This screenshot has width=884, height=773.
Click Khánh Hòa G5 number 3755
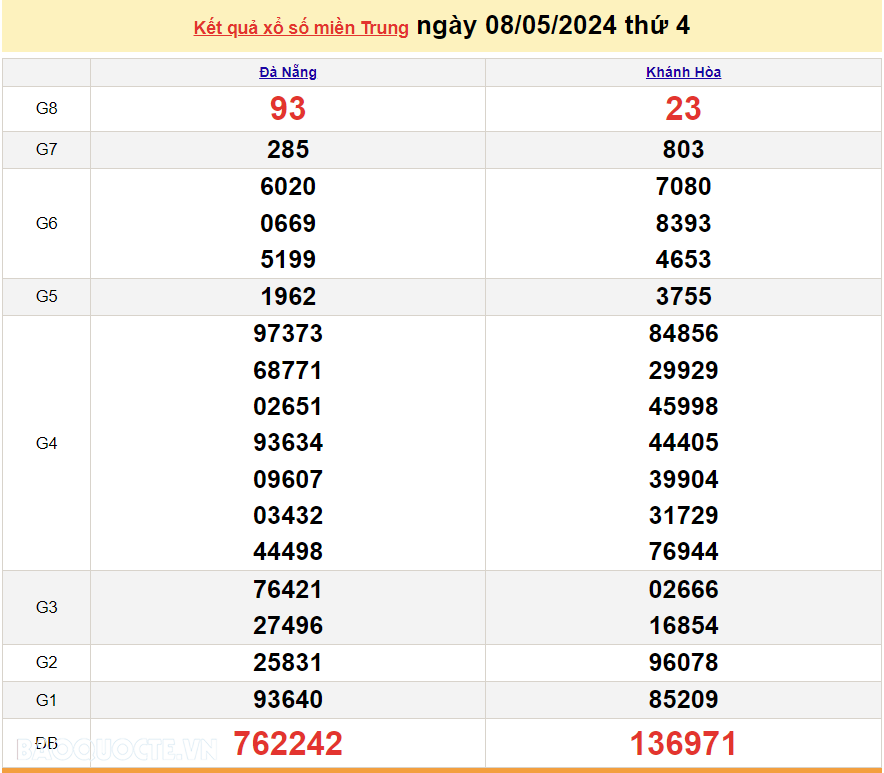point(683,297)
